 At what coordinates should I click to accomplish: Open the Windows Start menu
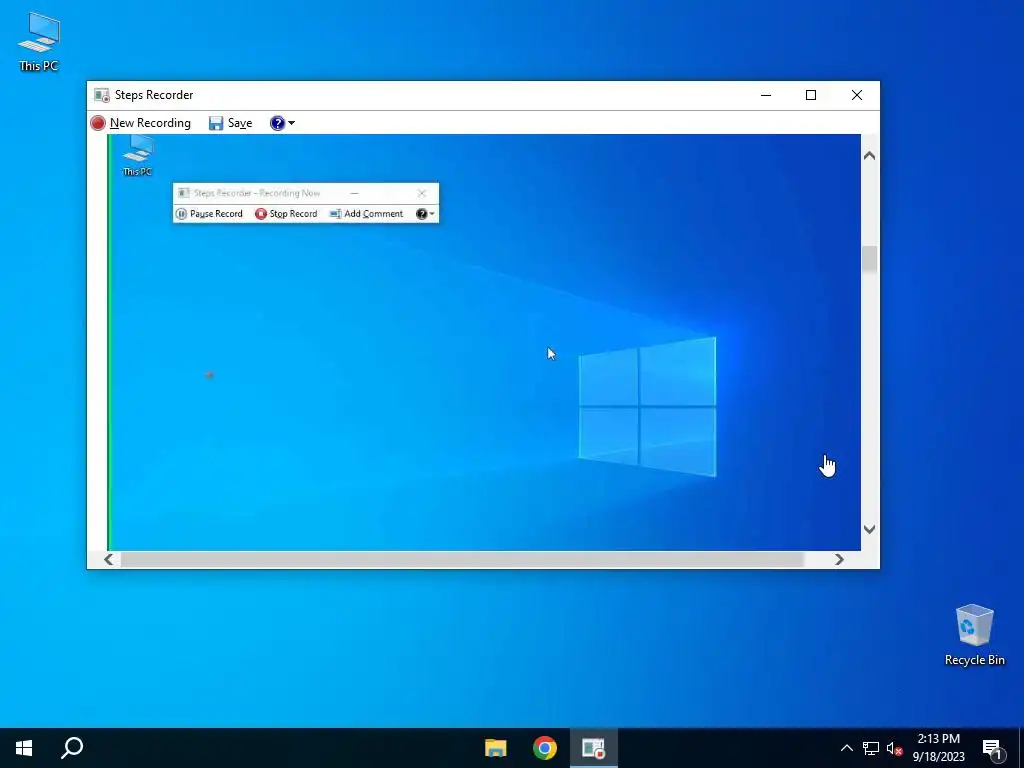click(x=24, y=748)
